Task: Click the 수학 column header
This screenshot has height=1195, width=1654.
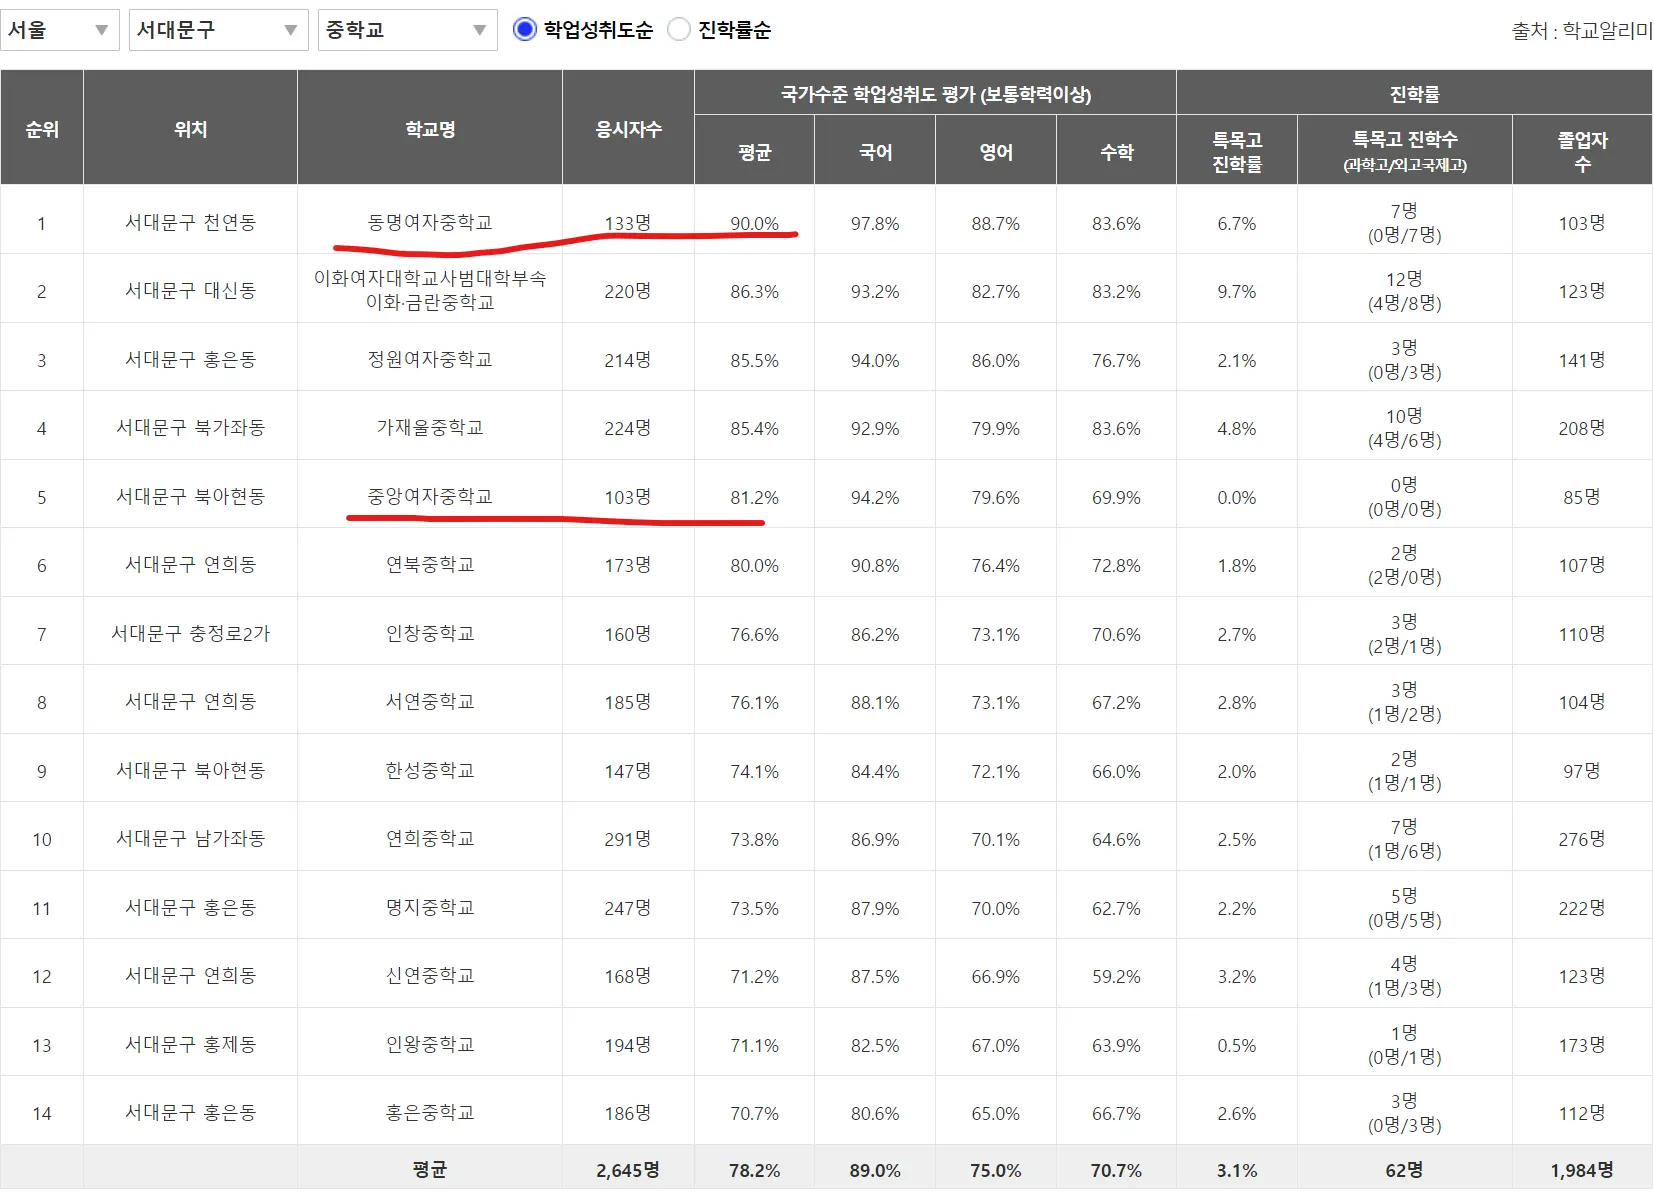Action: coord(1116,151)
